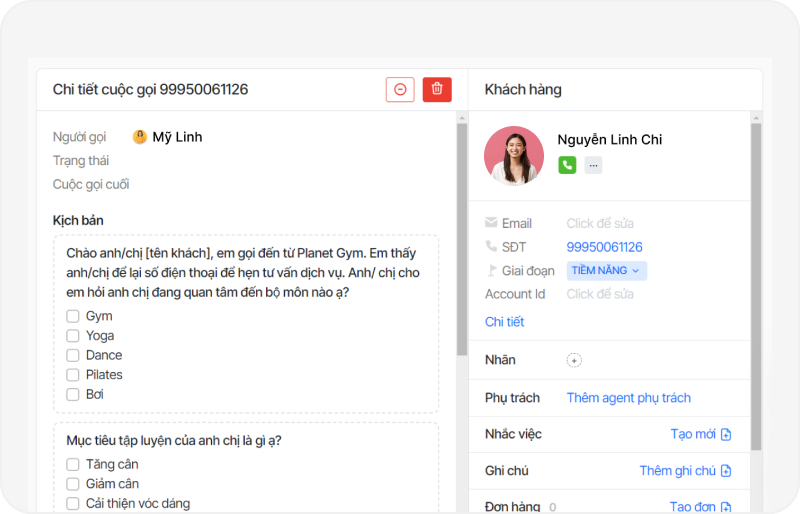Click Thêm agent phụ trách link
The height and width of the screenshot is (514, 800).
tap(628, 398)
